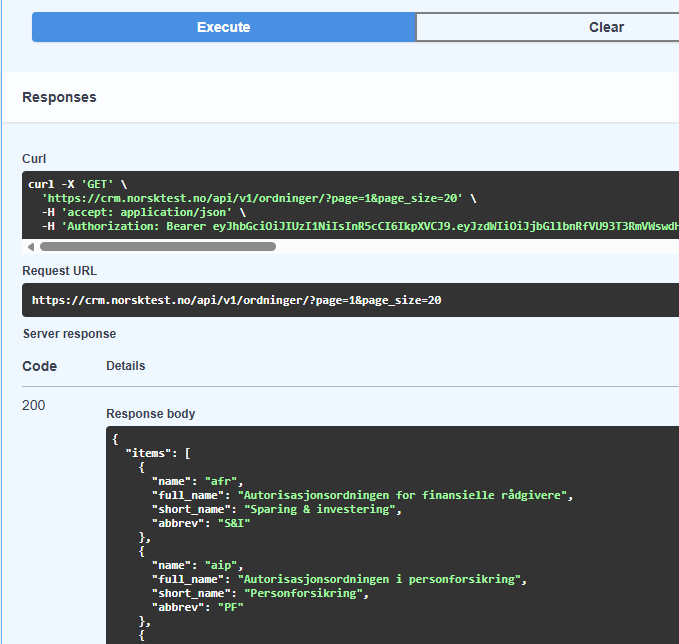Viewport: 679px width, 644px height.
Task: Click the full_name line for finansielle rådgivere
Action: tap(362, 495)
